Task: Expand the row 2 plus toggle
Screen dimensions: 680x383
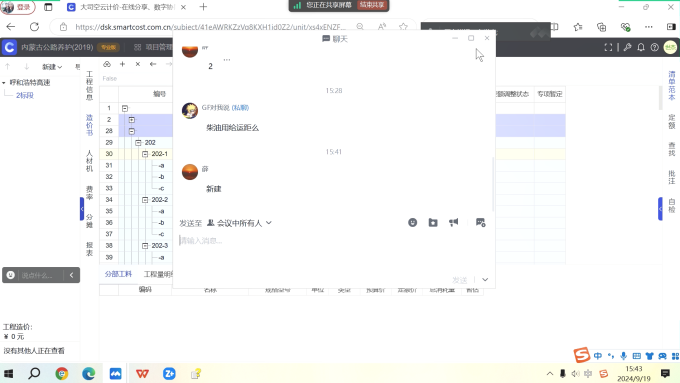Action: 132,120
